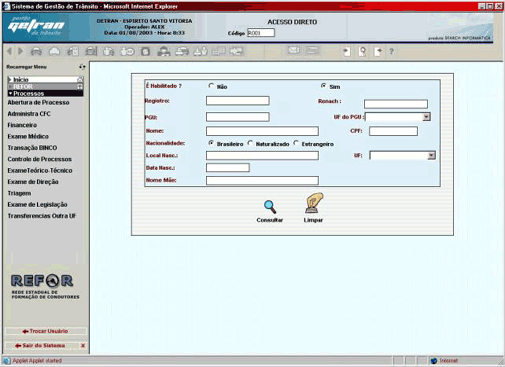Open the UF dropdown beside Local Nasc.
The width and height of the screenshot is (505, 367).
[431, 155]
